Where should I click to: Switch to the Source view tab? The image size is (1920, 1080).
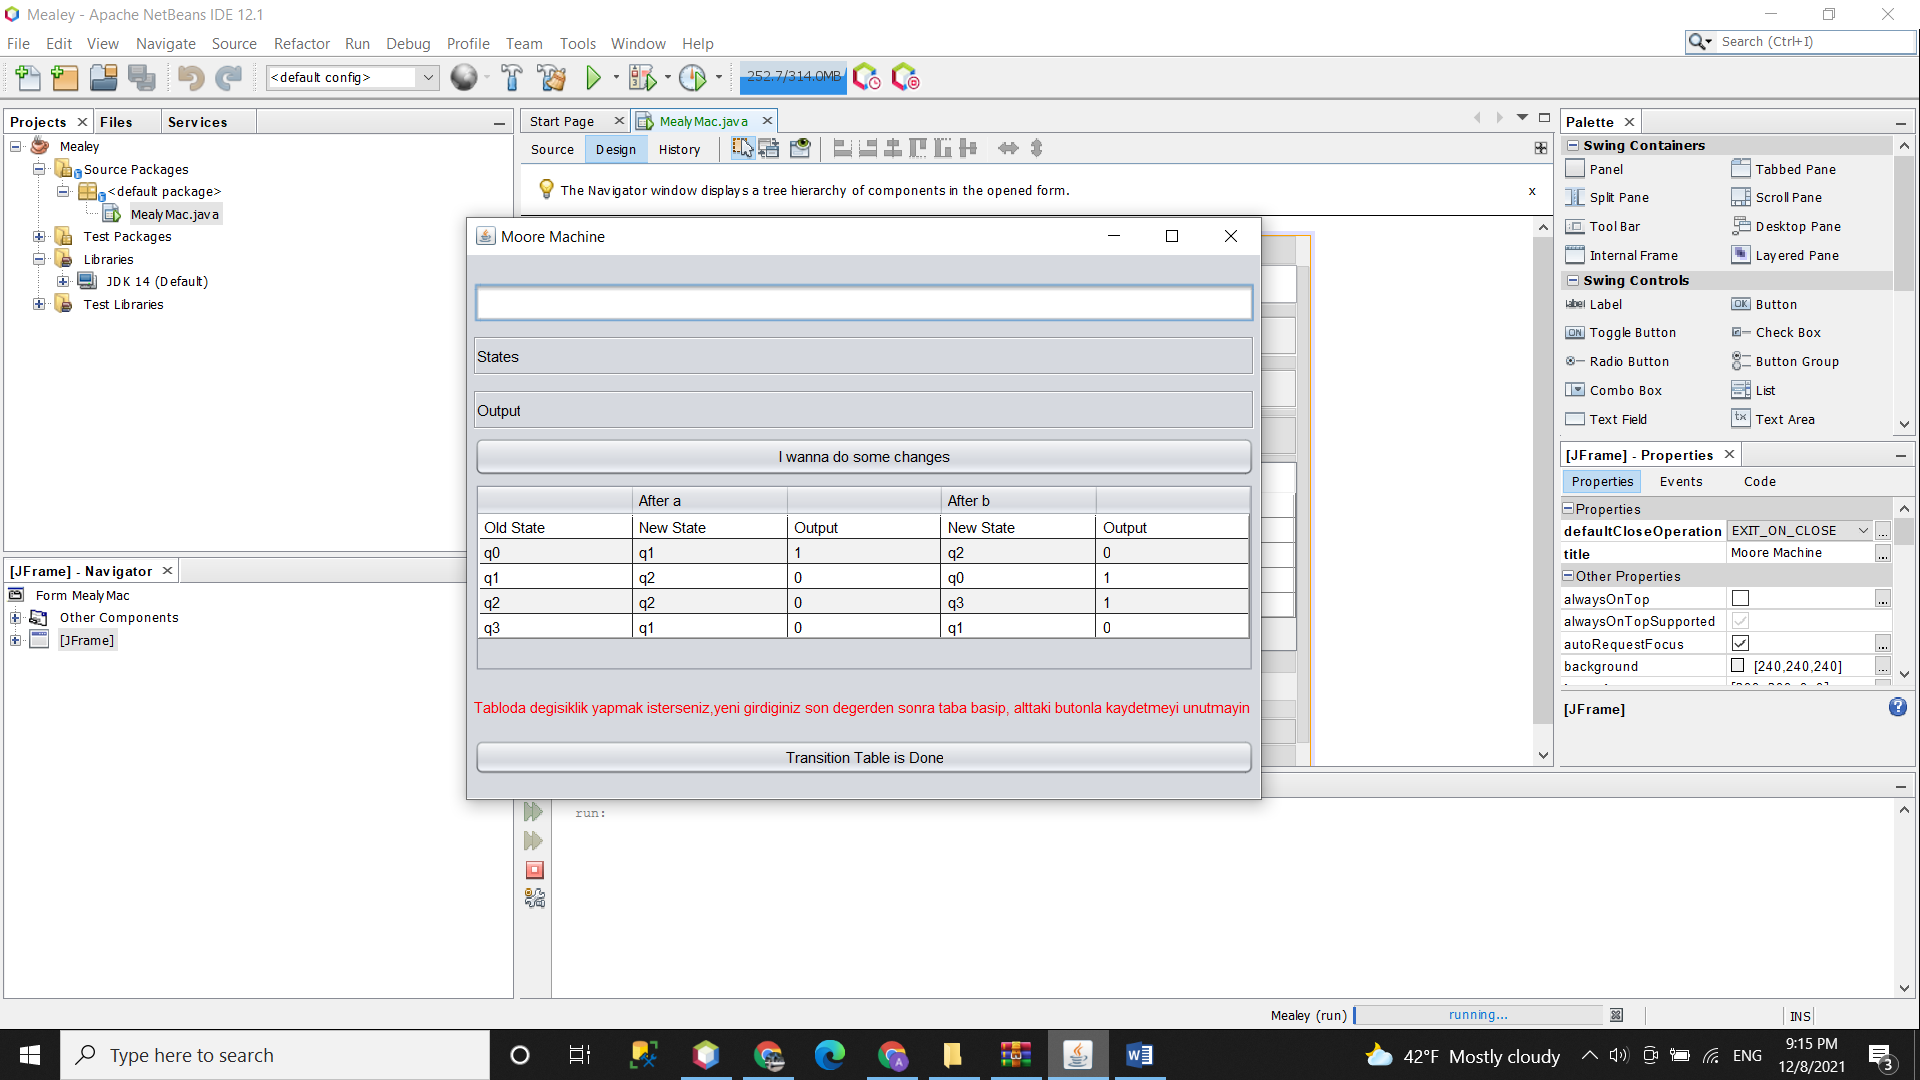tap(552, 149)
